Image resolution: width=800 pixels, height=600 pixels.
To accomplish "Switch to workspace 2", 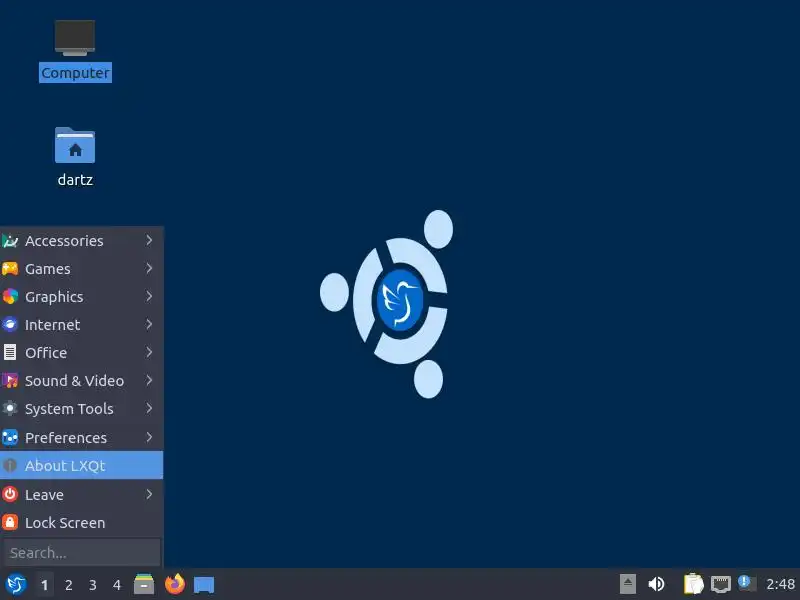I will (68, 585).
